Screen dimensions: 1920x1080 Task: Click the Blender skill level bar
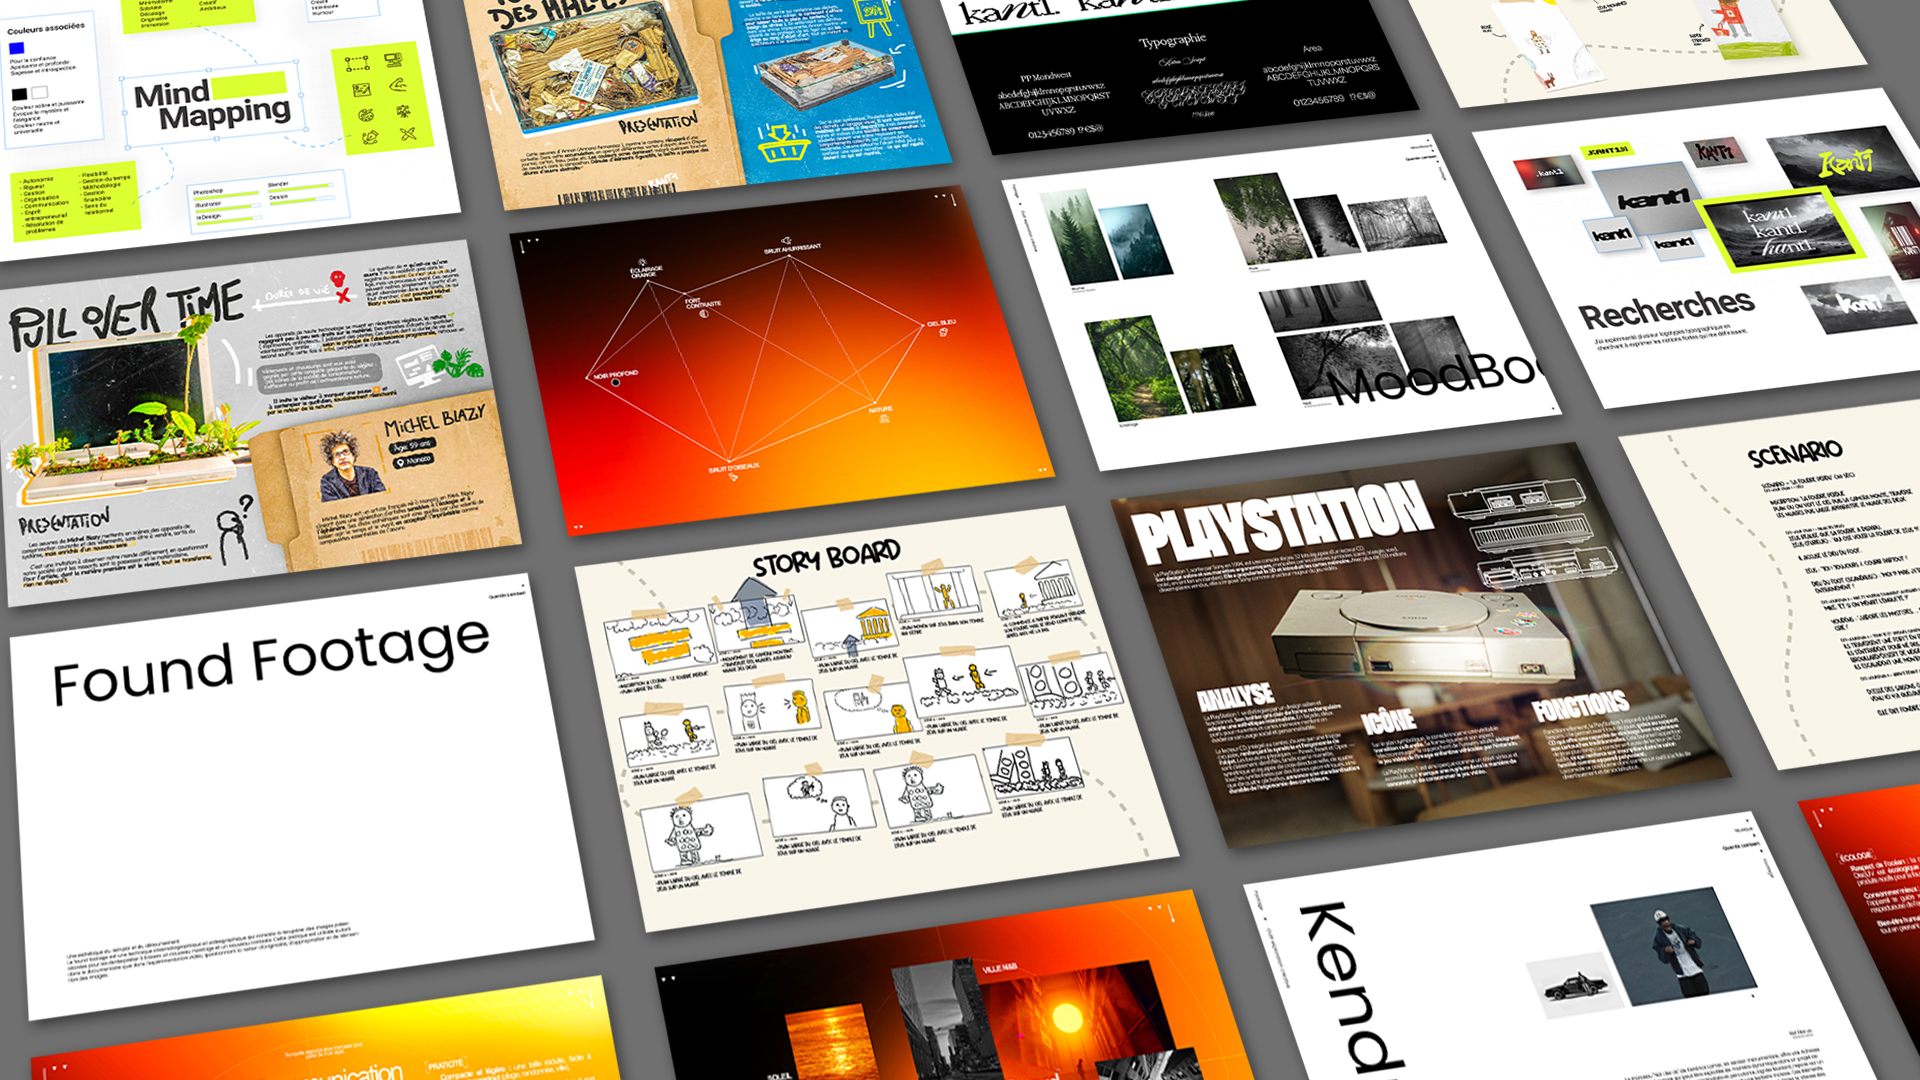click(x=298, y=187)
